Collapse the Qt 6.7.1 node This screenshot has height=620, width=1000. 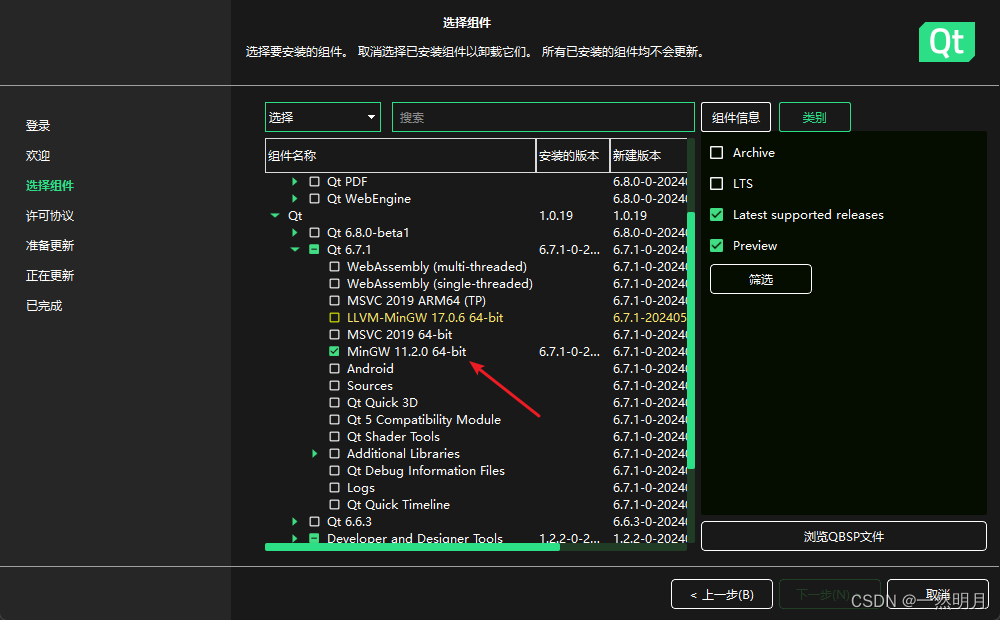tap(295, 250)
